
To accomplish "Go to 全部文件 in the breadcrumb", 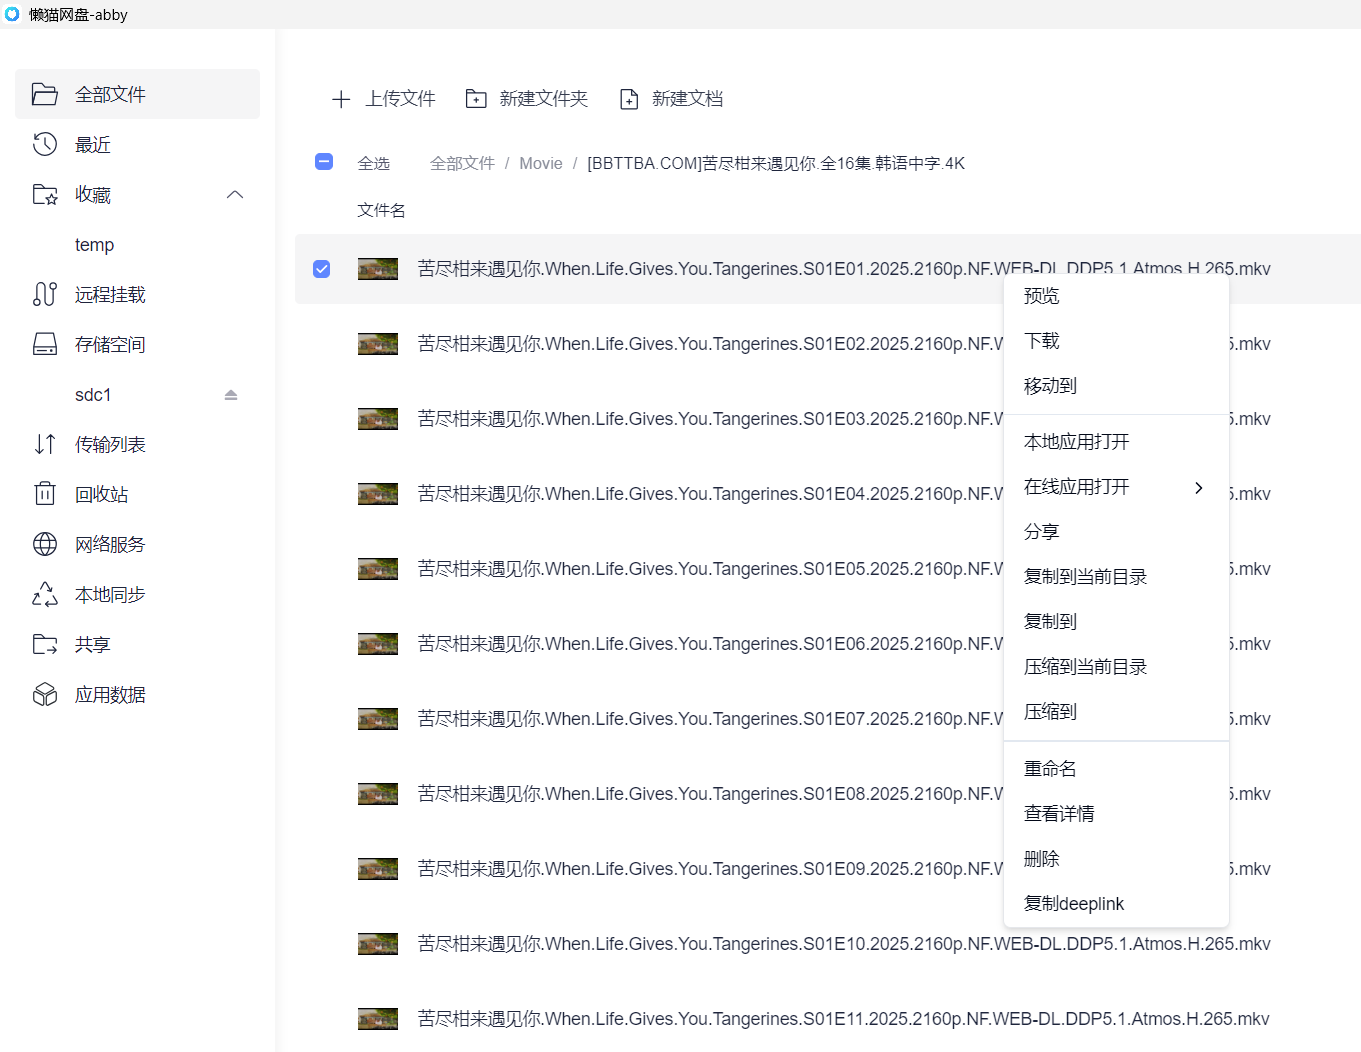I will click(x=462, y=163).
